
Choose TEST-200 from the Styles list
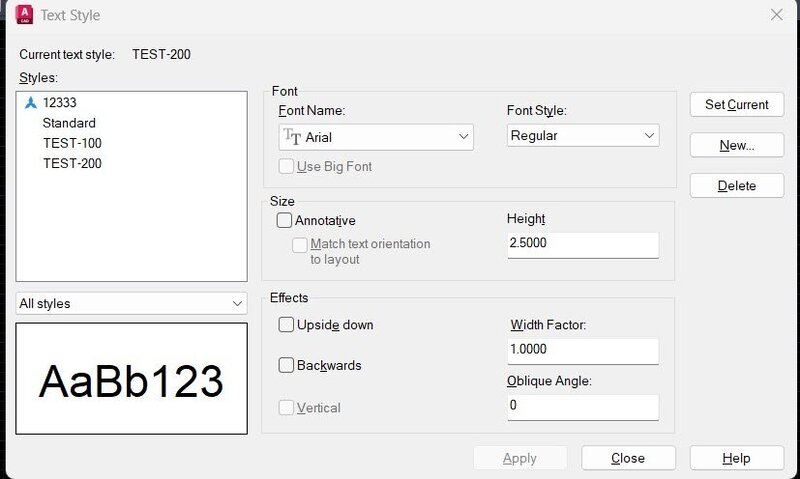[72, 163]
